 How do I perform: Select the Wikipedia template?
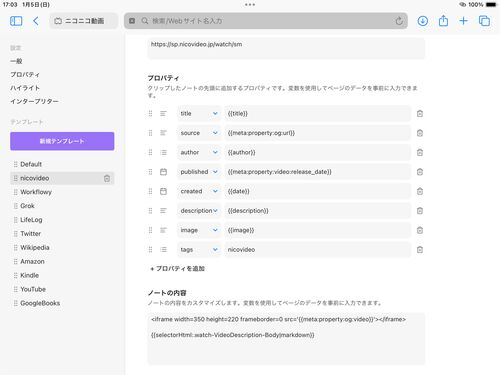click(x=62, y=248)
